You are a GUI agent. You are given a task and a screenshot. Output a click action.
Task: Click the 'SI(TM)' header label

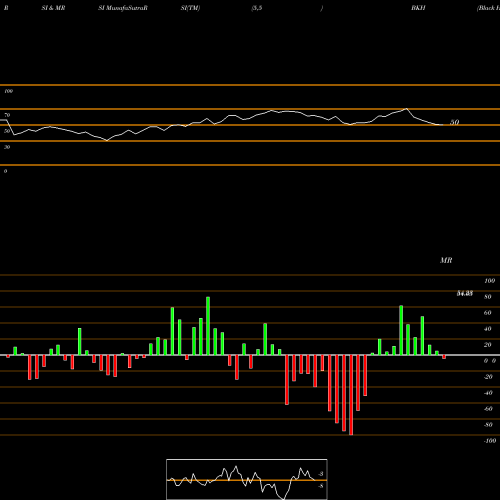190,8
